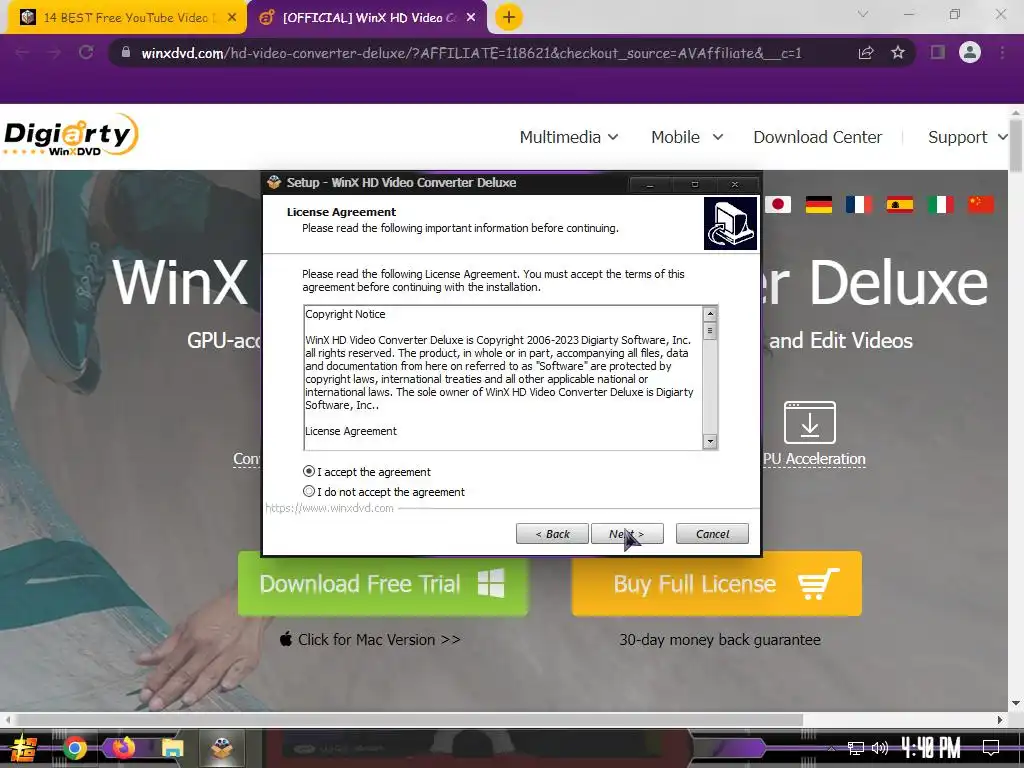Expand the Support menu
Screen dimensions: 1024x768
tap(968, 137)
